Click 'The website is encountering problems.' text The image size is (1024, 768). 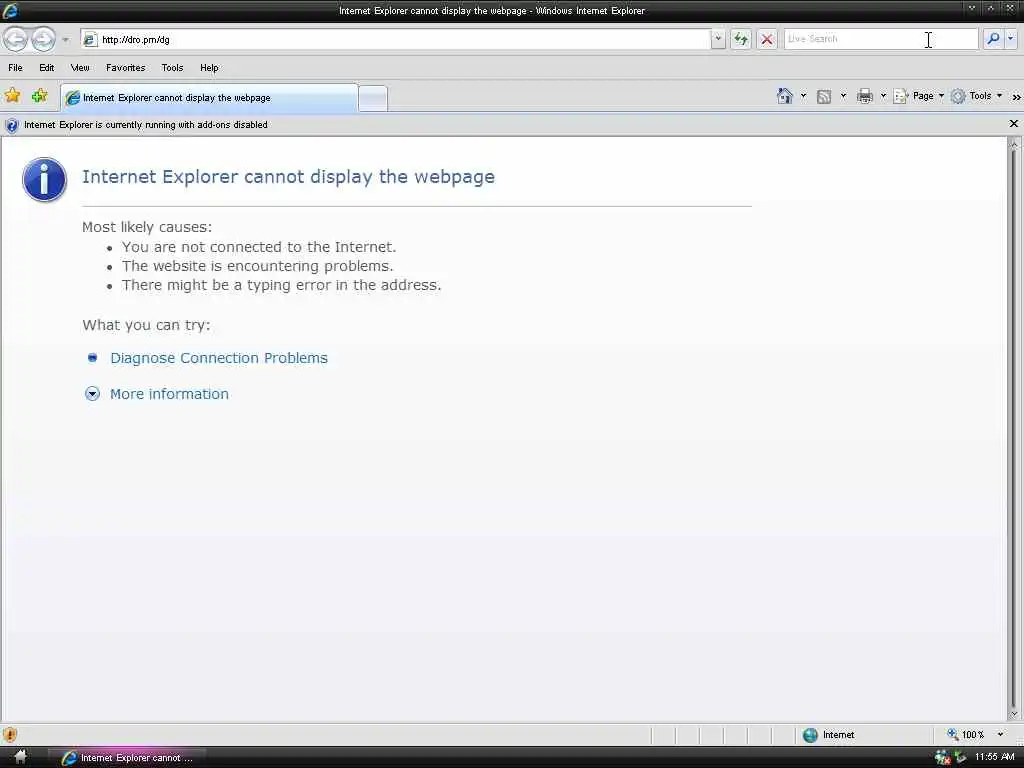click(x=257, y=266)
